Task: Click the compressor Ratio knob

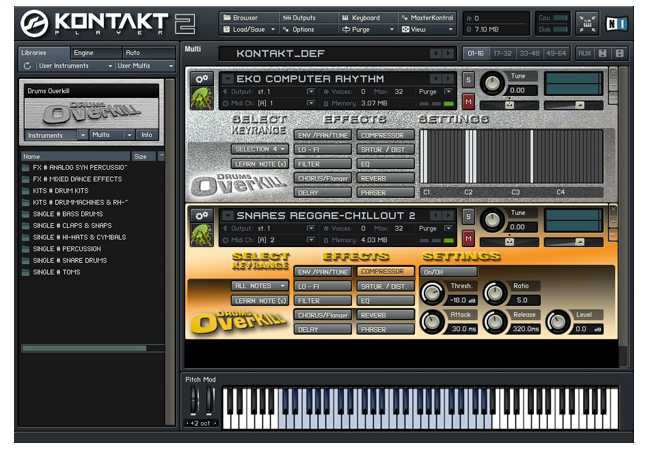Action: pyautogui.click(x=495, y=293)
